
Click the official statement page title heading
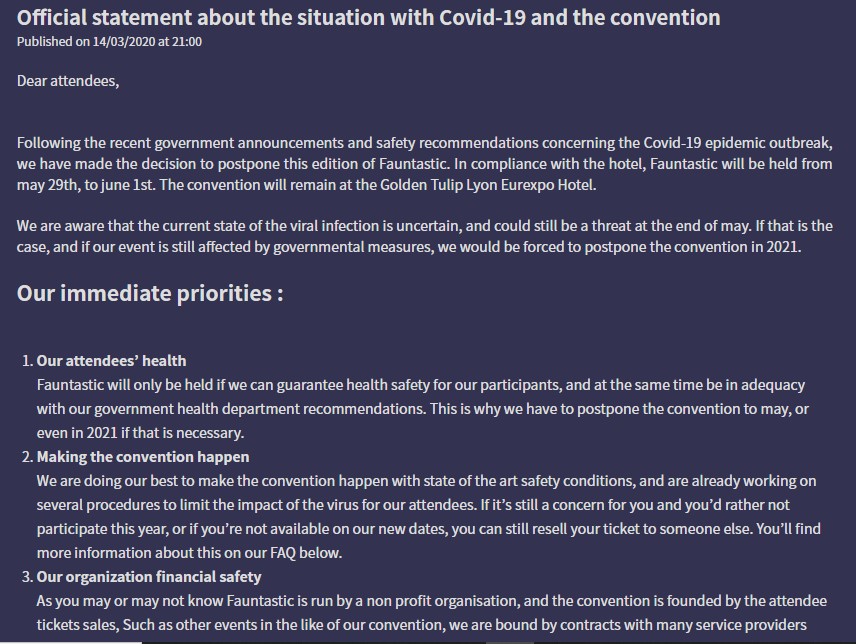368,17
